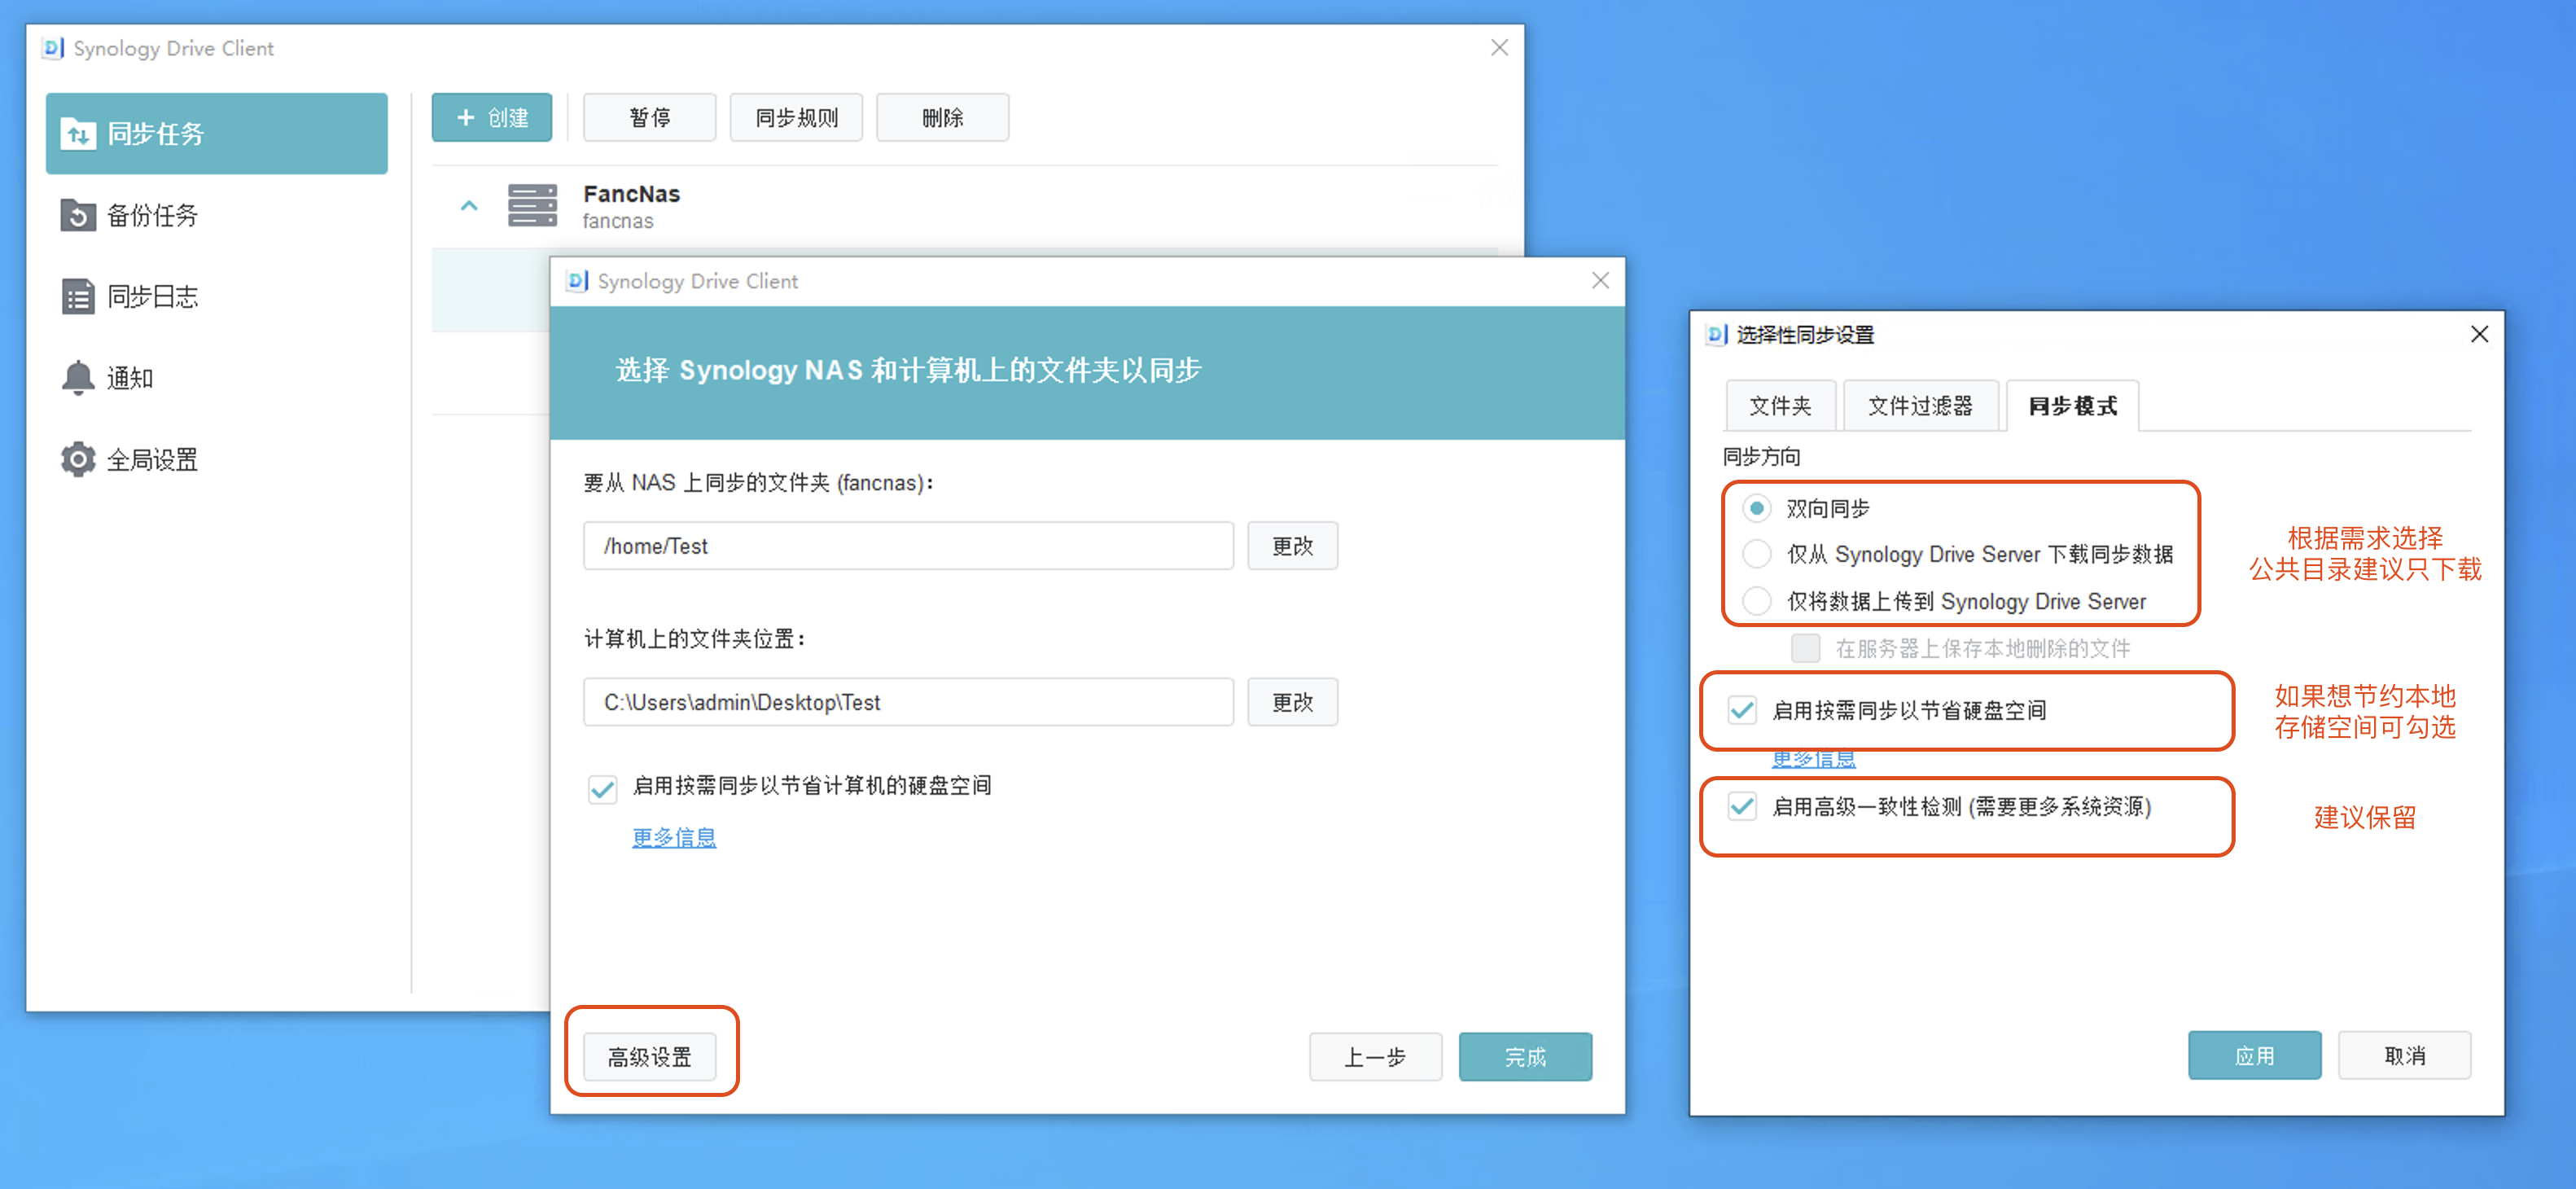Collapse the FancNas server entry chevron
The width and height of the screenshot is (2576, 1189).
(x=469, y=206)
